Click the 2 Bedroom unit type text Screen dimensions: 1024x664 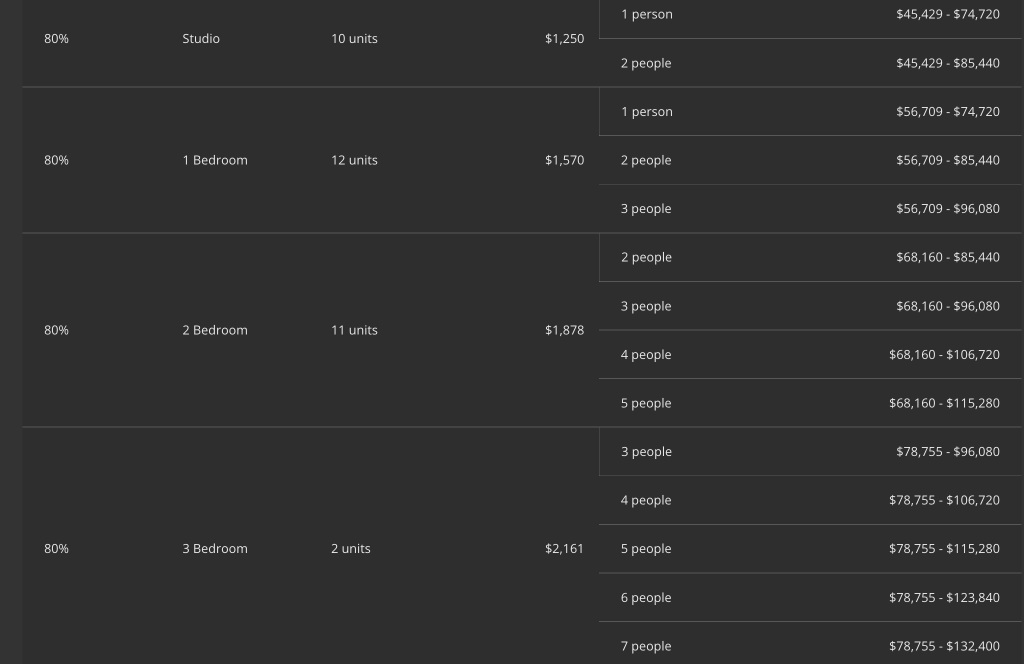(215, 330)
